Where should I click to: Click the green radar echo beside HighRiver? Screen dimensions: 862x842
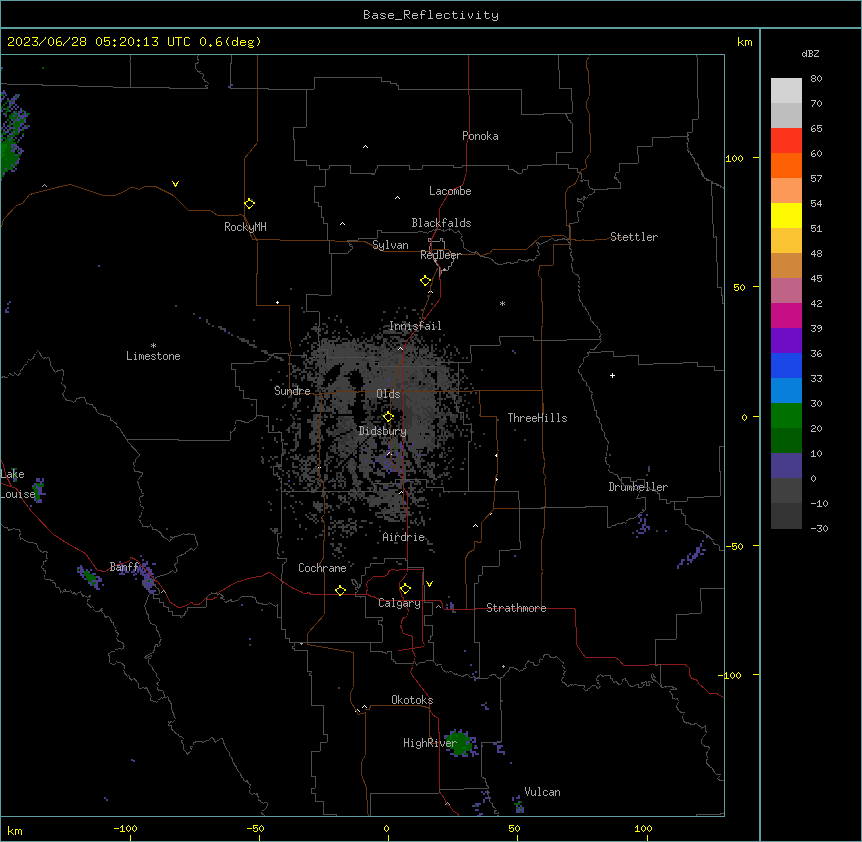(459, 744)
